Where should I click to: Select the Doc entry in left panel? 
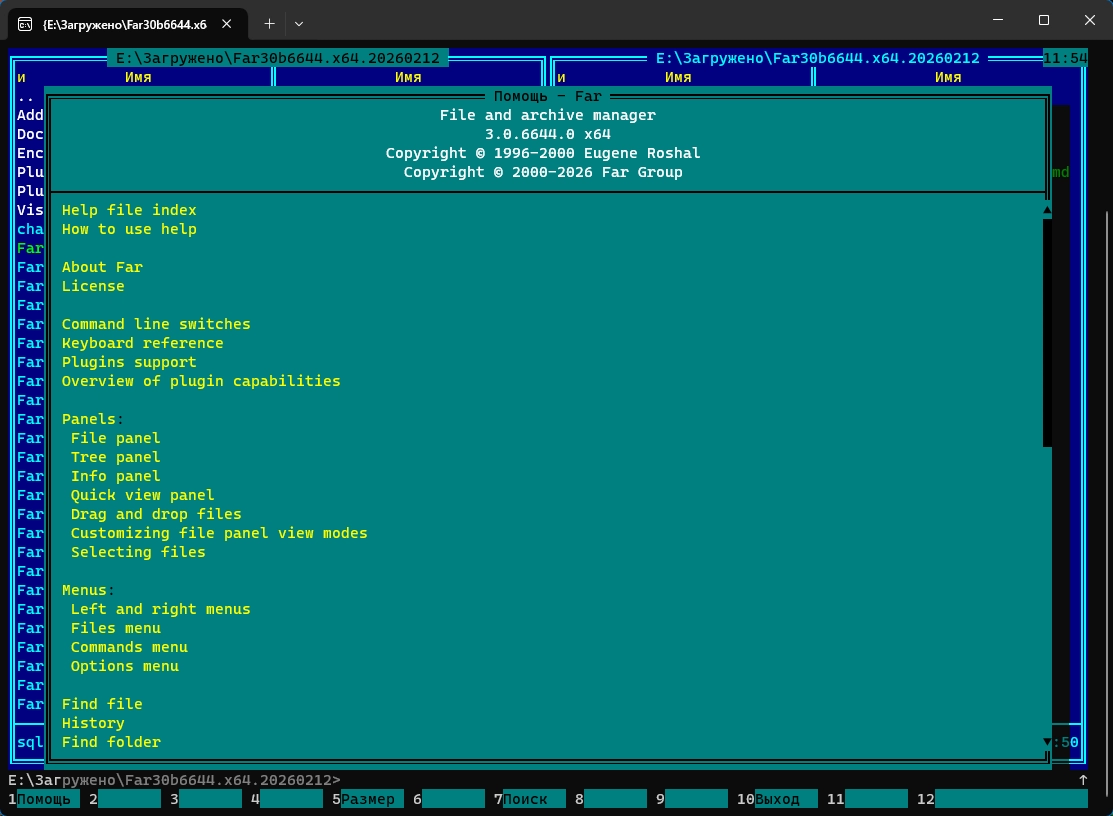[x=30, y=134]
